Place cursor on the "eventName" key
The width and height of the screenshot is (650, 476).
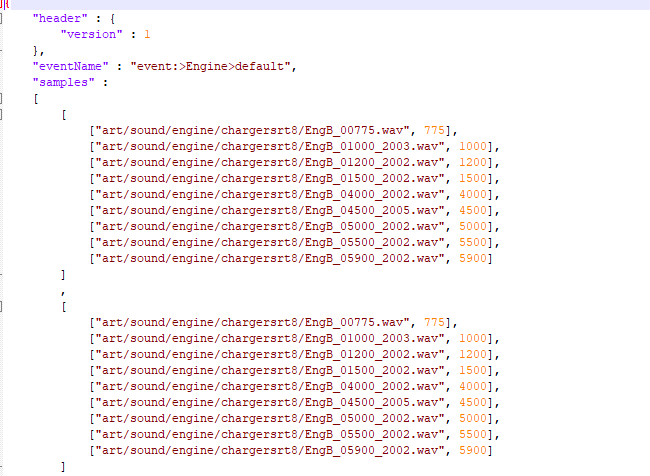tap(70, 66)
